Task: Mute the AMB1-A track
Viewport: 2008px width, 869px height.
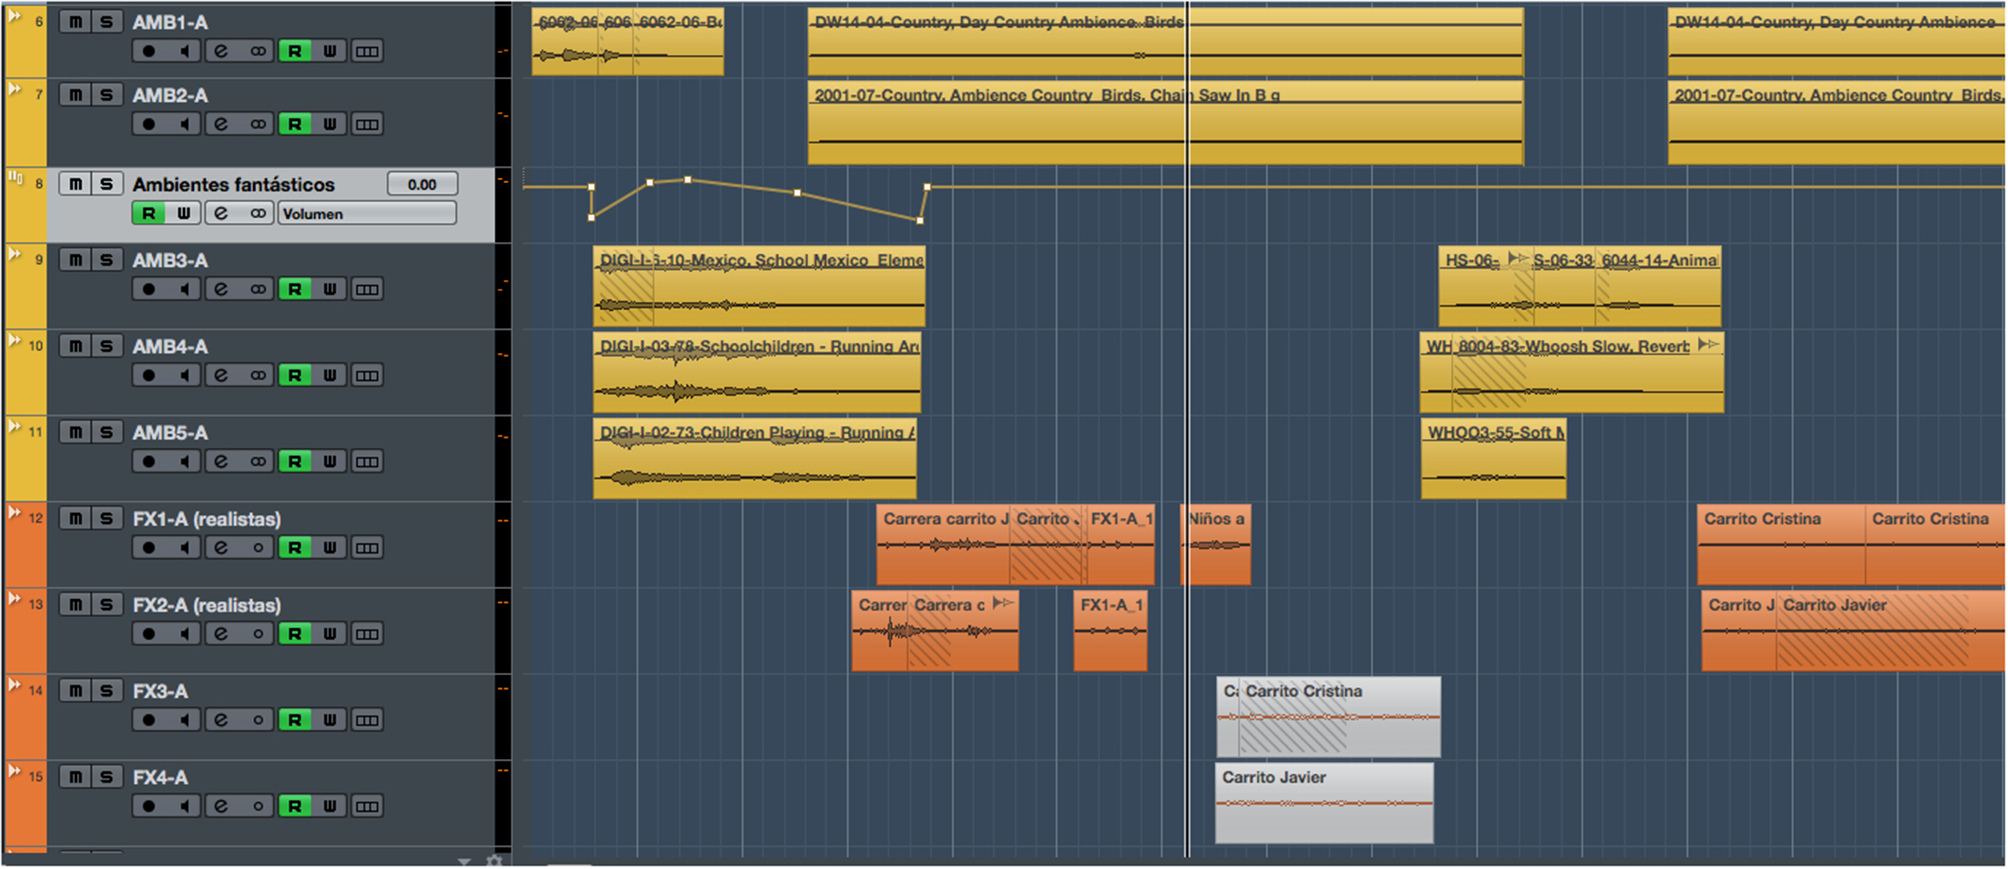Action: (x=76, y=22)
